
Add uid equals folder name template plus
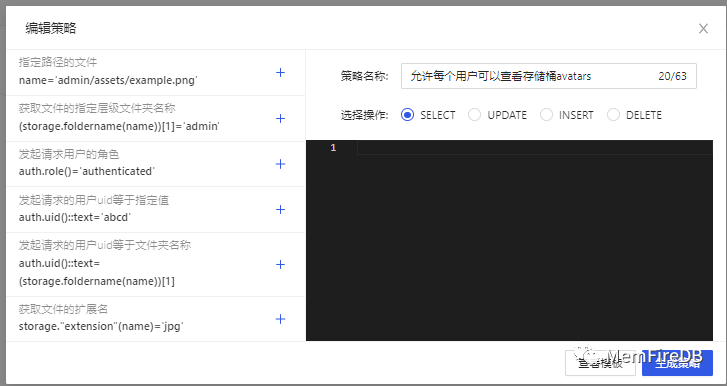(280, 264)
